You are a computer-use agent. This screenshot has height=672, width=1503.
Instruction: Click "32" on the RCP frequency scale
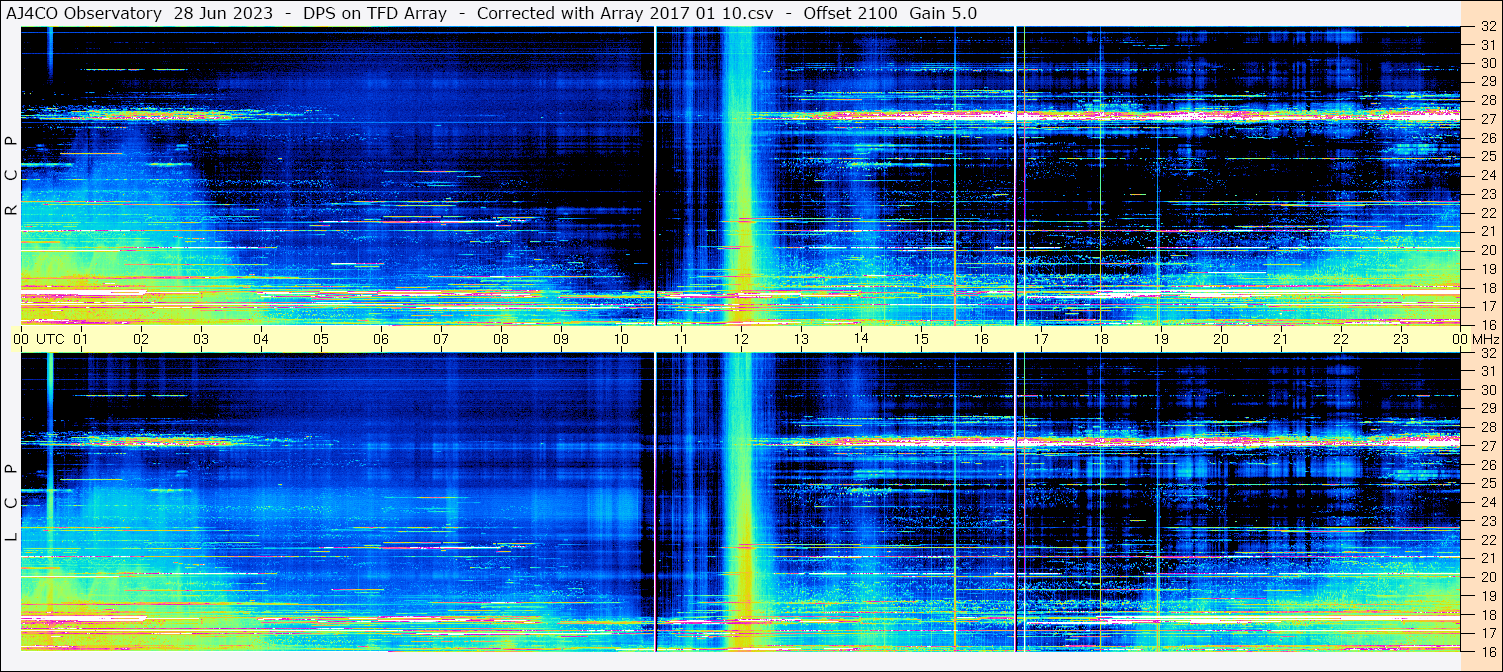click(x=1487, y=27)
